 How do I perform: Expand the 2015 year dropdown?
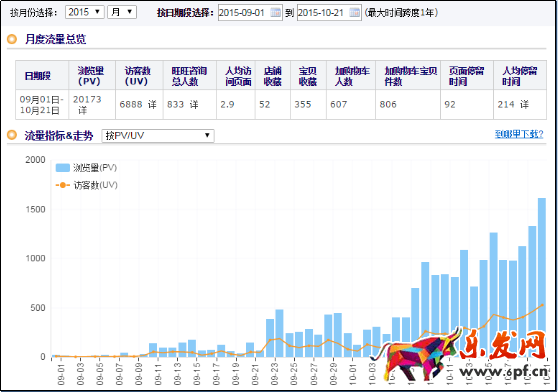[x=85, y=12]
